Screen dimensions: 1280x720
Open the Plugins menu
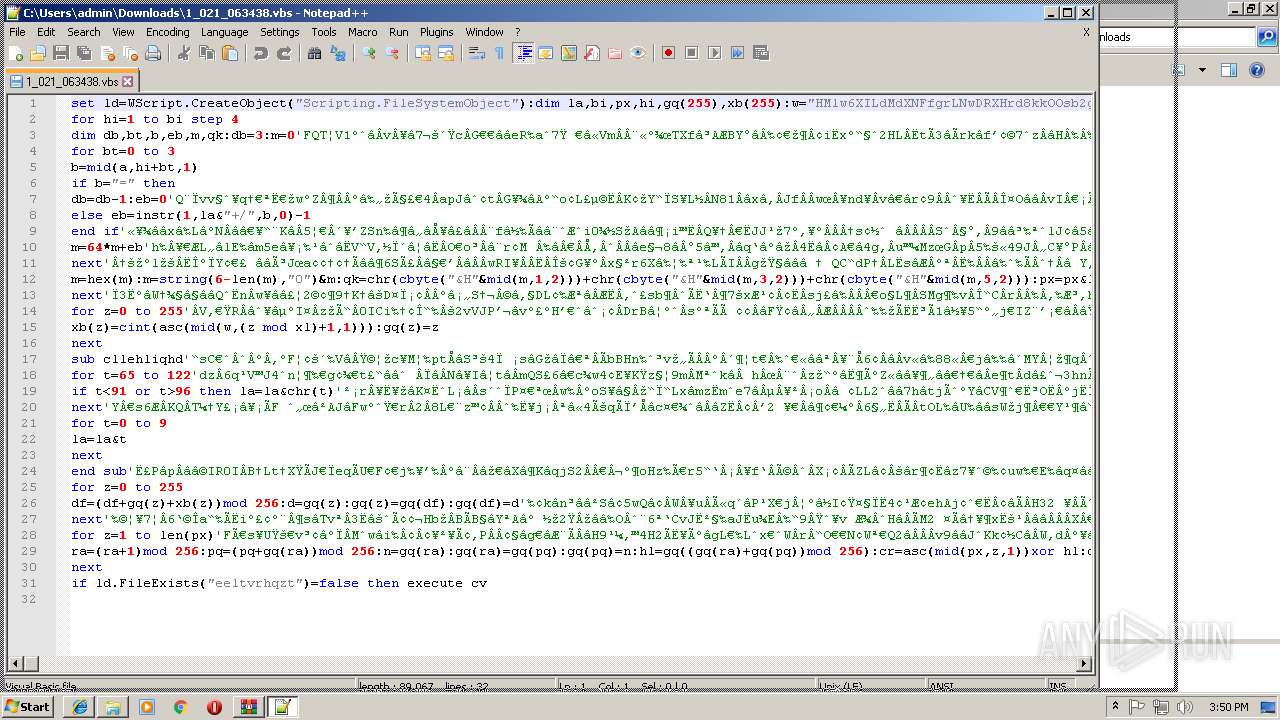436,32
